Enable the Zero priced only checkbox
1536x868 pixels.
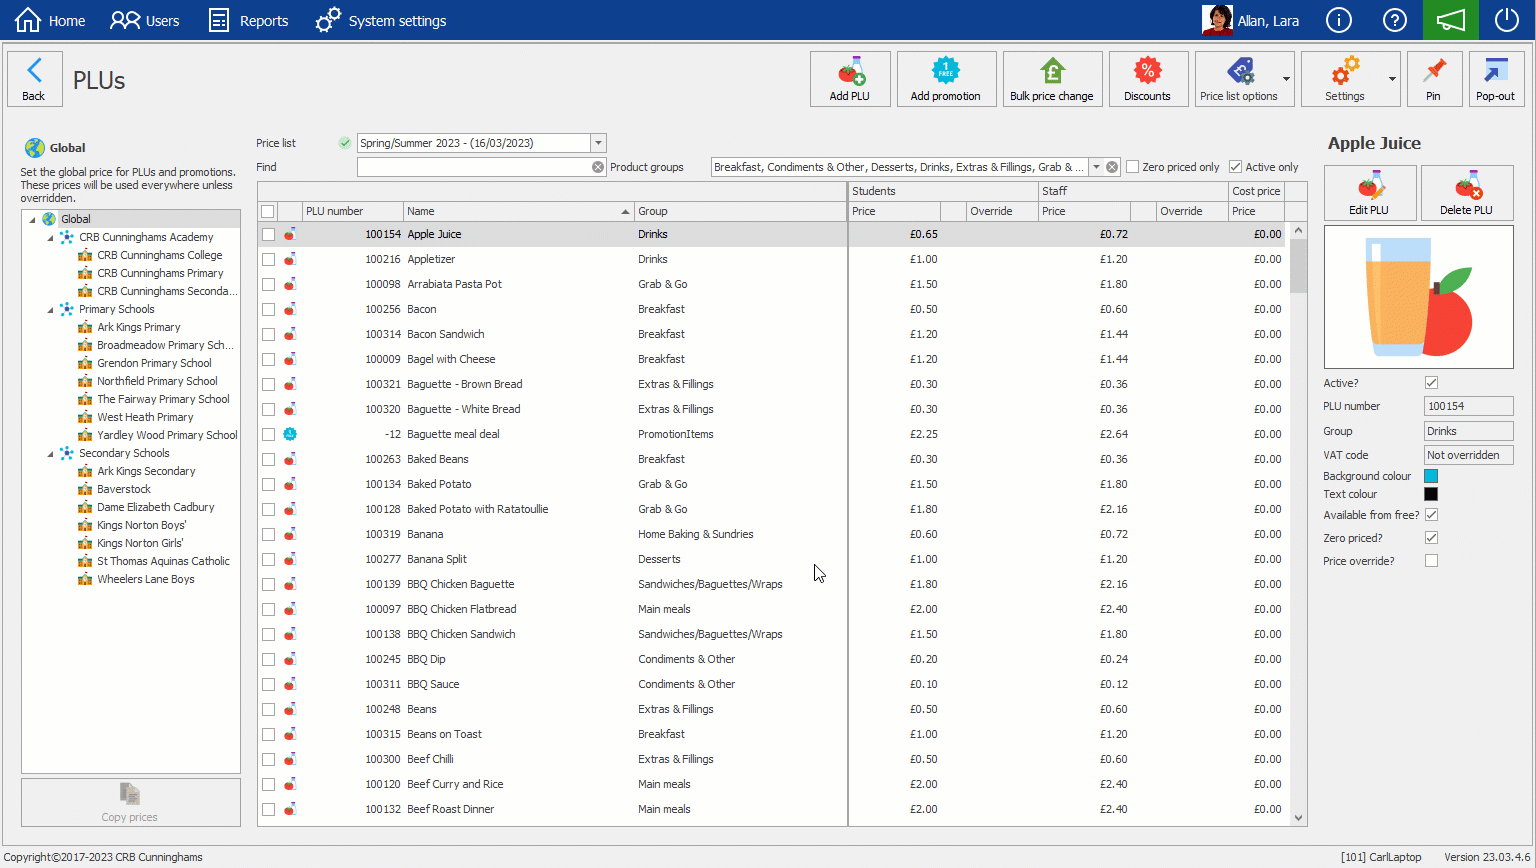tap(1133, 167)
